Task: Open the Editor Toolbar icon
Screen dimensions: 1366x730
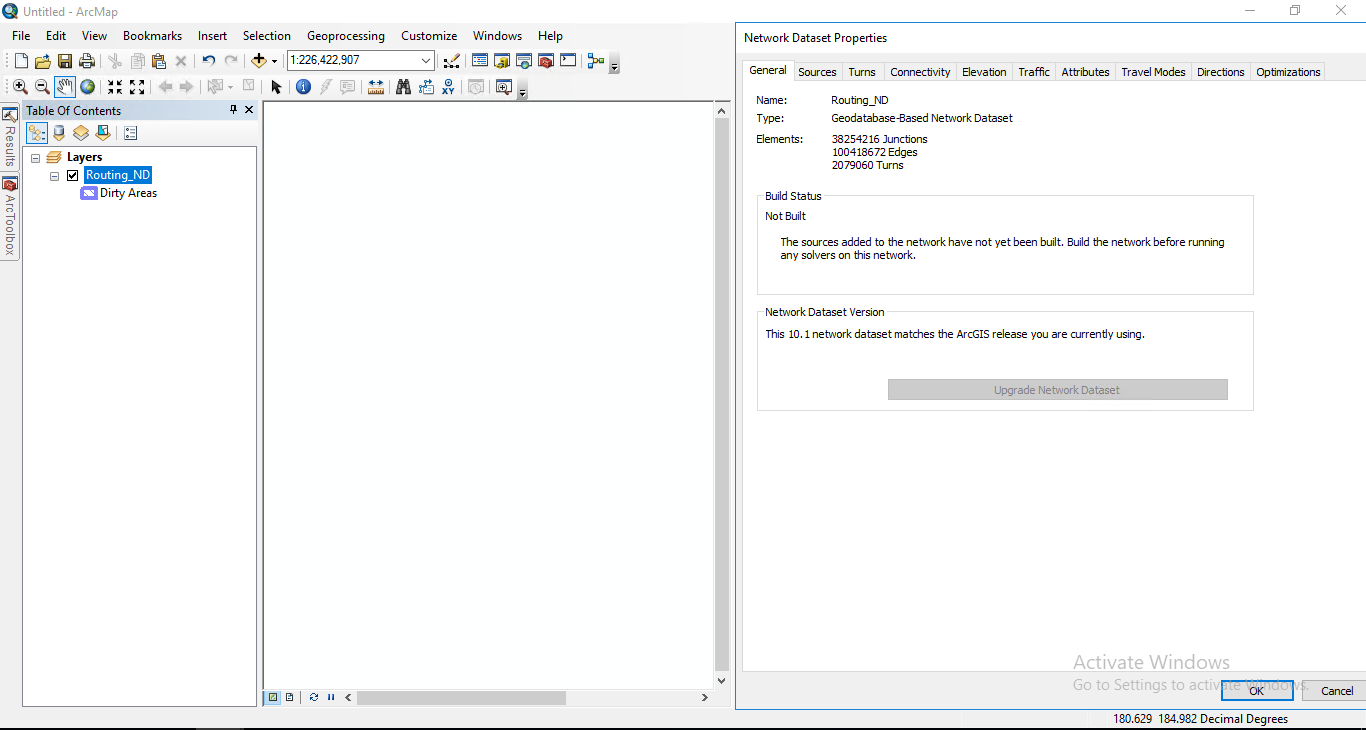Action: click(x=451, y=61)
